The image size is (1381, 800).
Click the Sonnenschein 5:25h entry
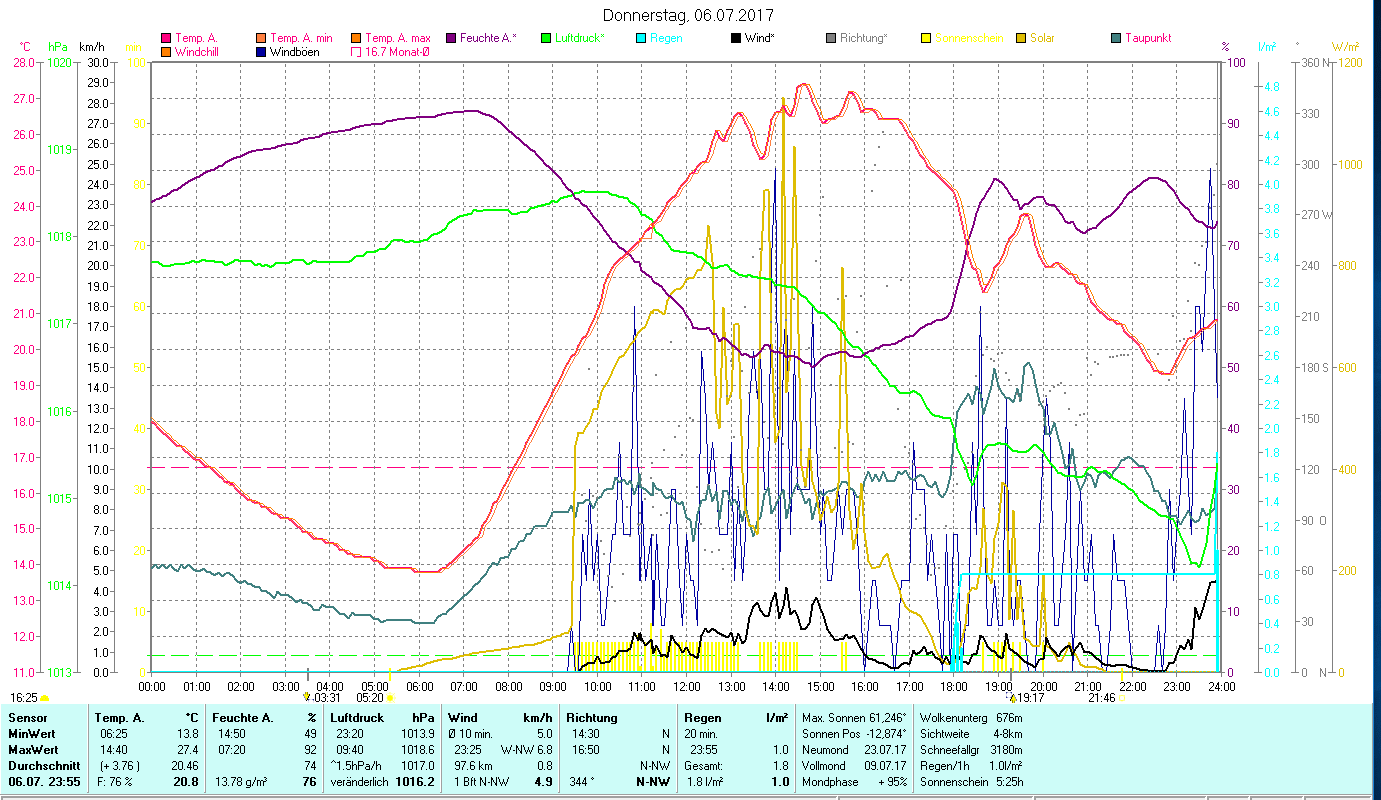click(970, 782)
